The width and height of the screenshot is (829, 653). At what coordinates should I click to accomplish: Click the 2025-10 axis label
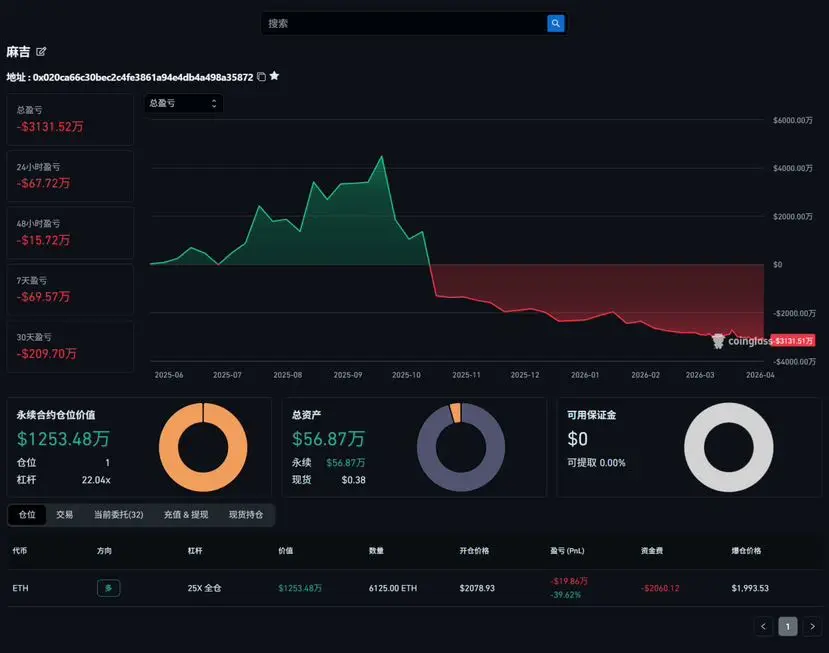click(x=406, y=375)
